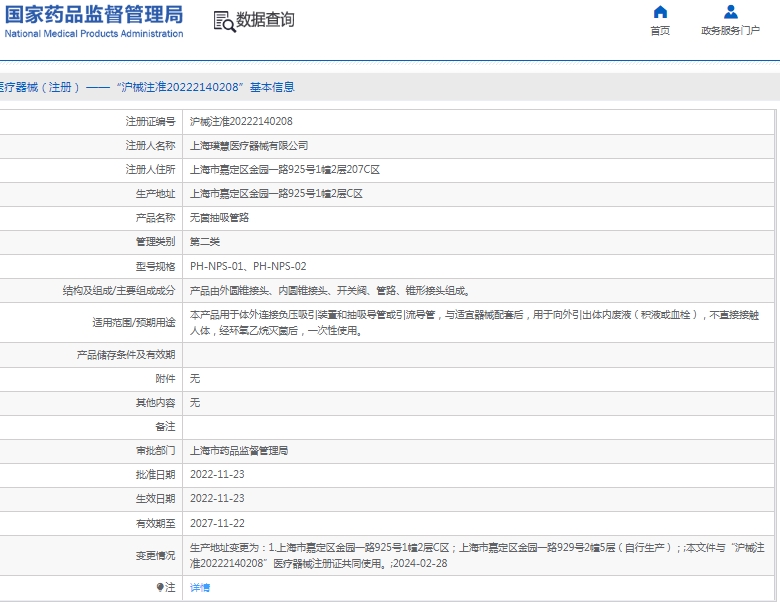Viewport: 780px width, 607px height.
Task: Click product name 无菌抽吸管路
Action: point(219,217)
